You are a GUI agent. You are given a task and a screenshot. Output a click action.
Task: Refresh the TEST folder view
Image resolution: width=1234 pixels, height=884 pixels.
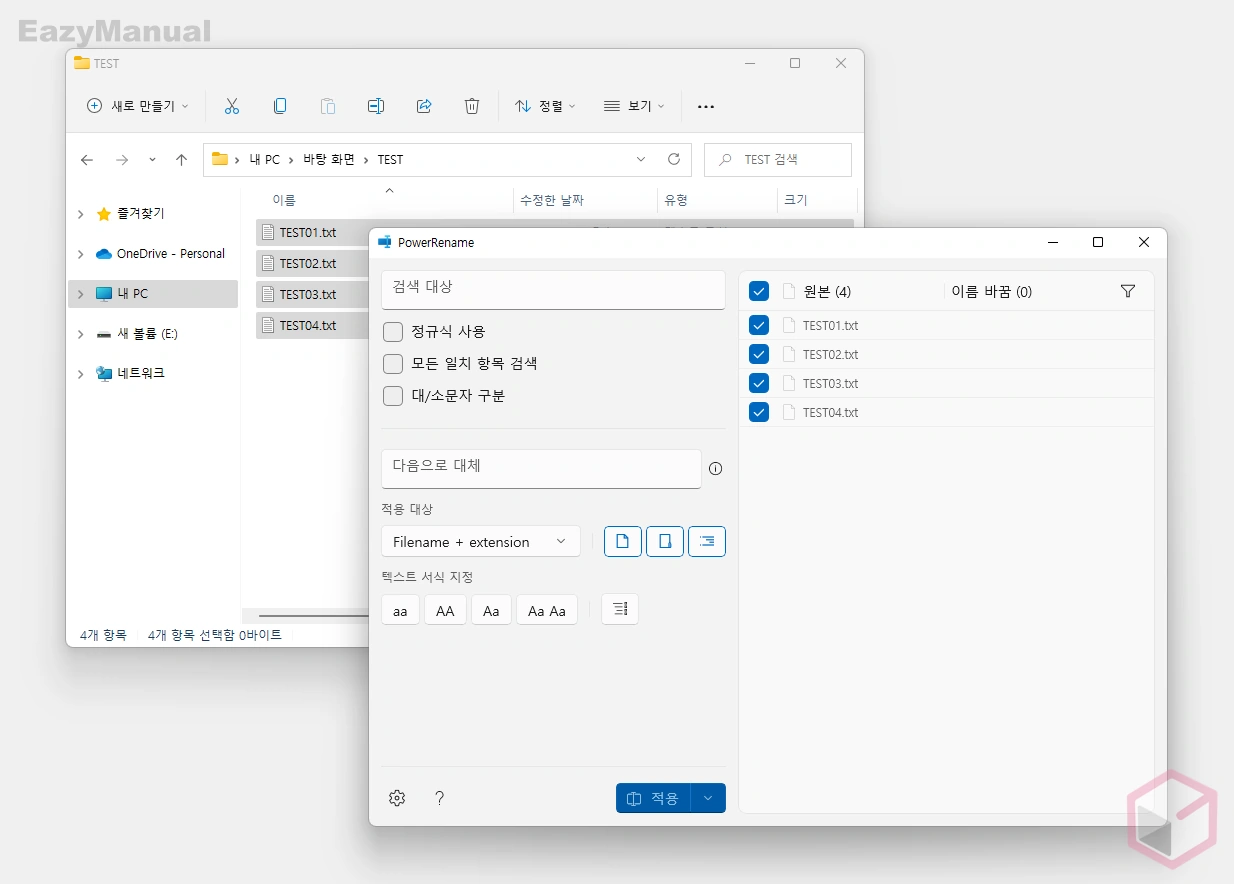[x=674, y=159]
